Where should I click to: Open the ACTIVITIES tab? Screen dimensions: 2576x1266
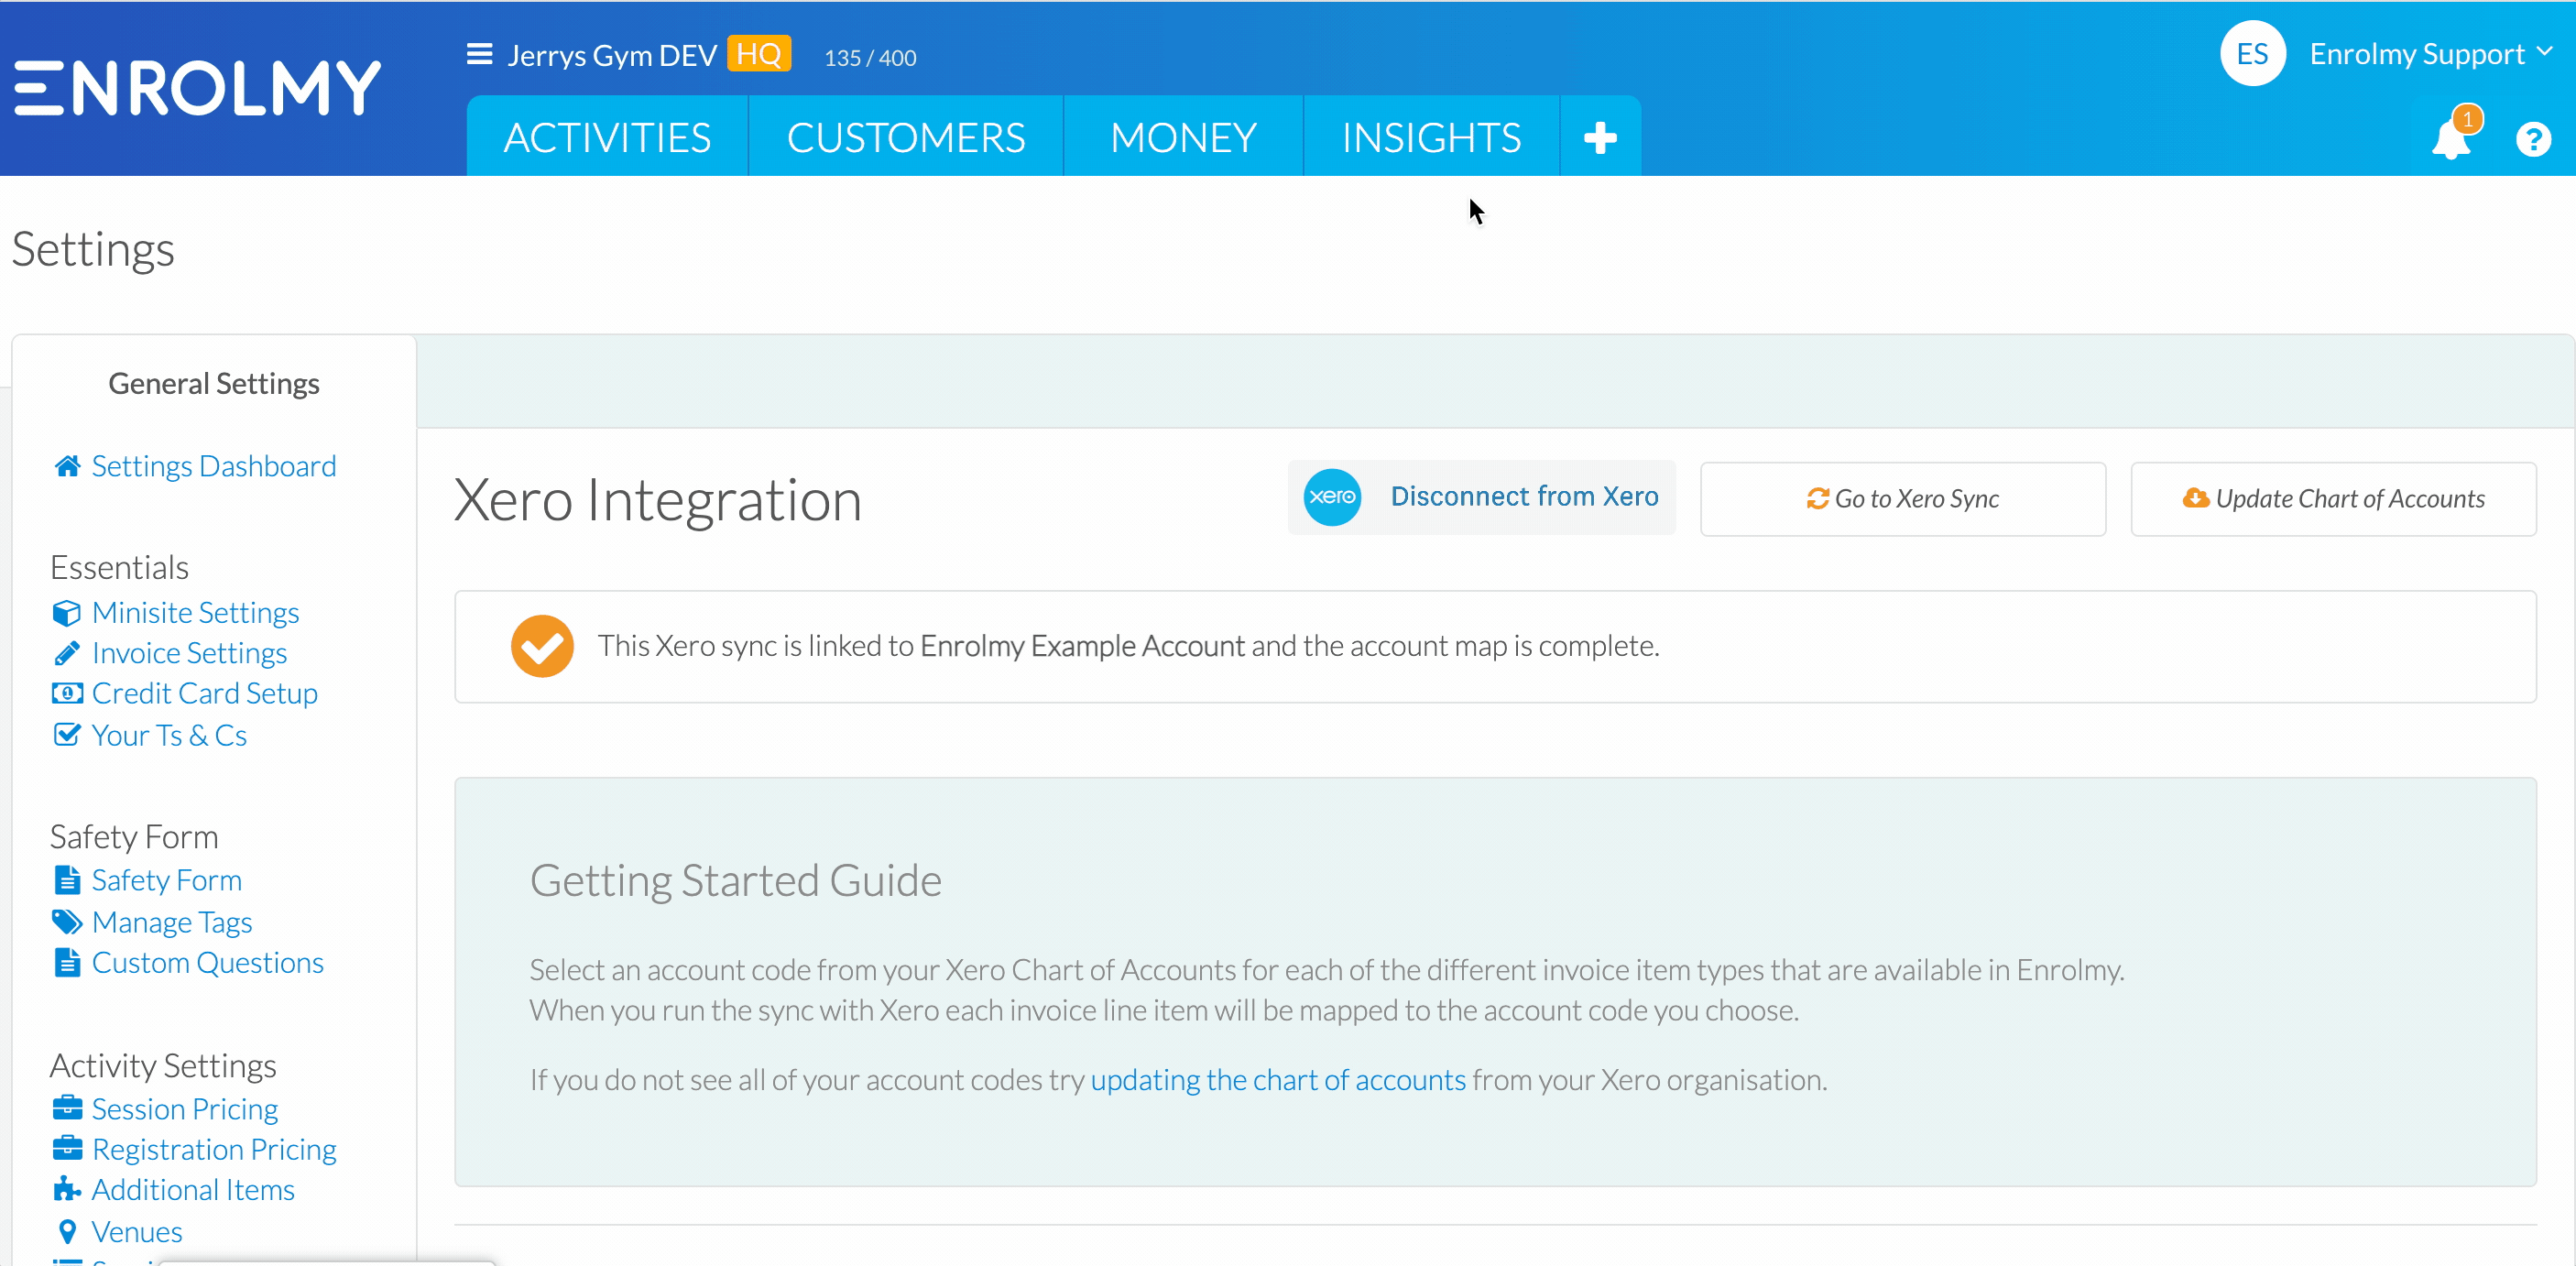(x=607, y=137)
